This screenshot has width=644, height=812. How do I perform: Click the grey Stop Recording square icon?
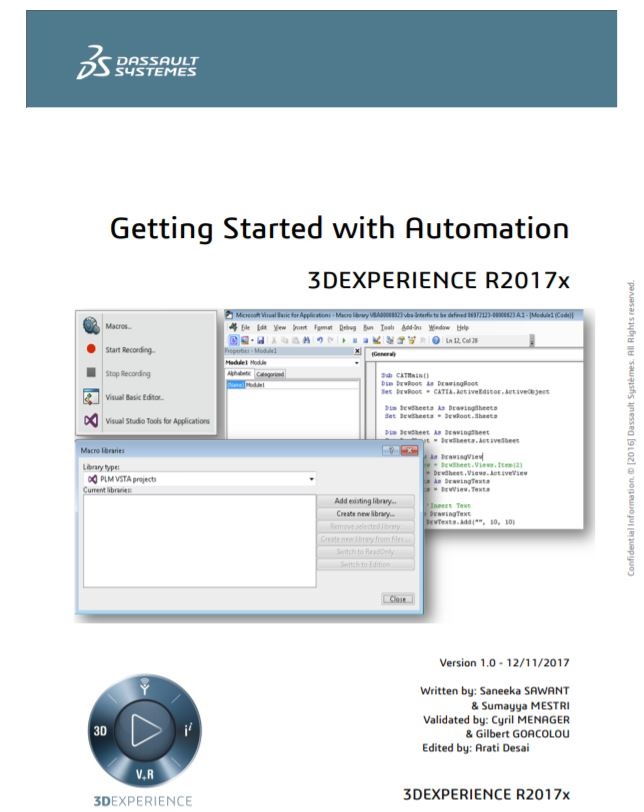91,372
